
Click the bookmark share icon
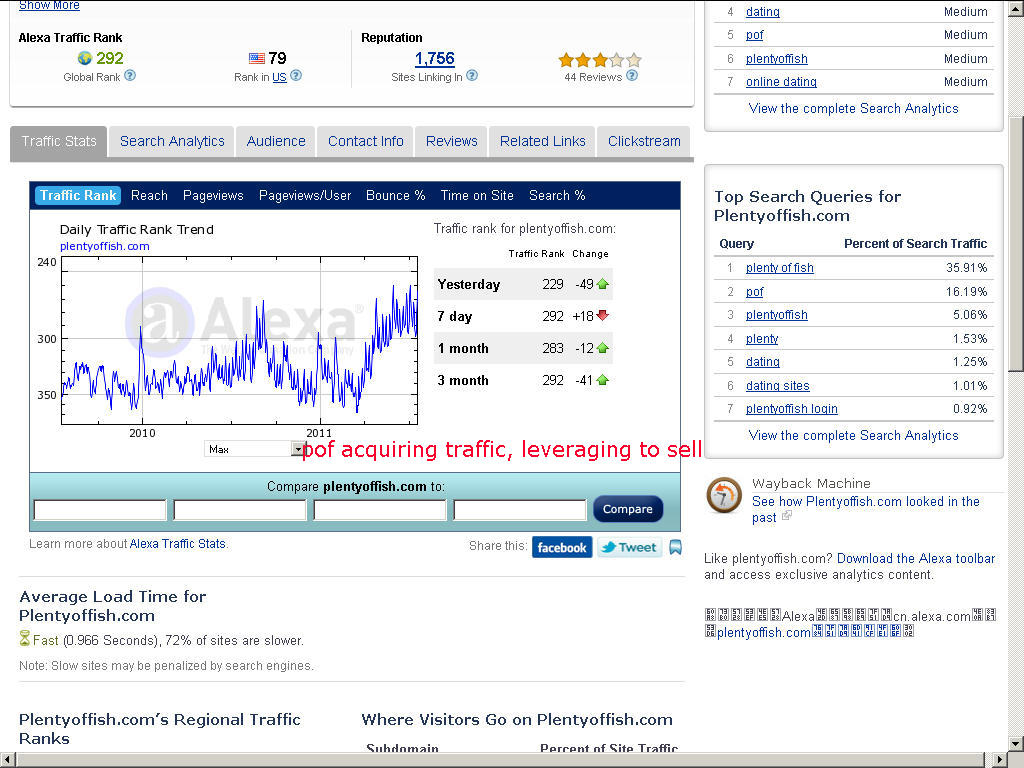click(675, 547)
